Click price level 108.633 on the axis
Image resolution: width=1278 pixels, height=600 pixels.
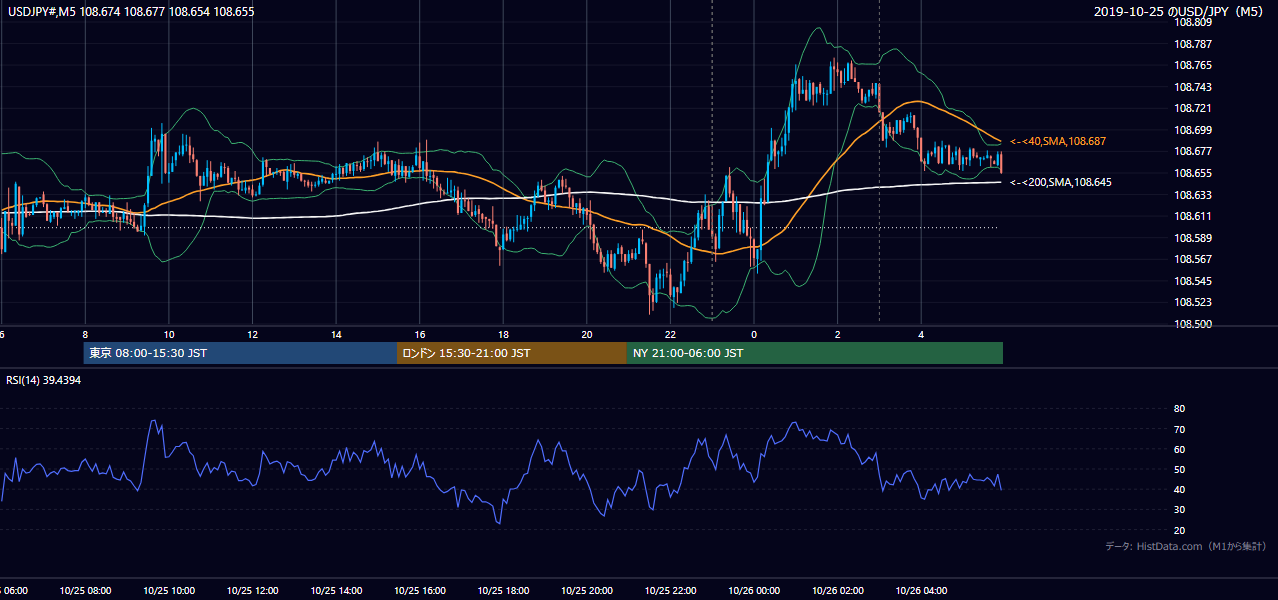click(x=1192, y=195)
